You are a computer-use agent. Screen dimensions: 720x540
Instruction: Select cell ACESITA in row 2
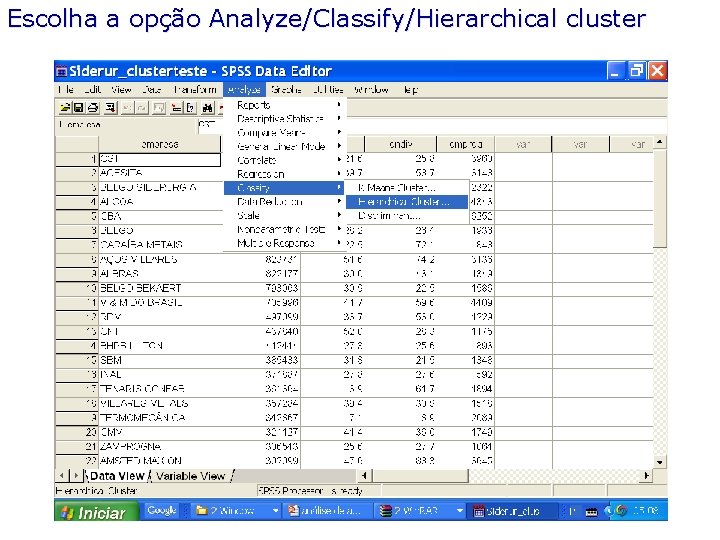160,173
